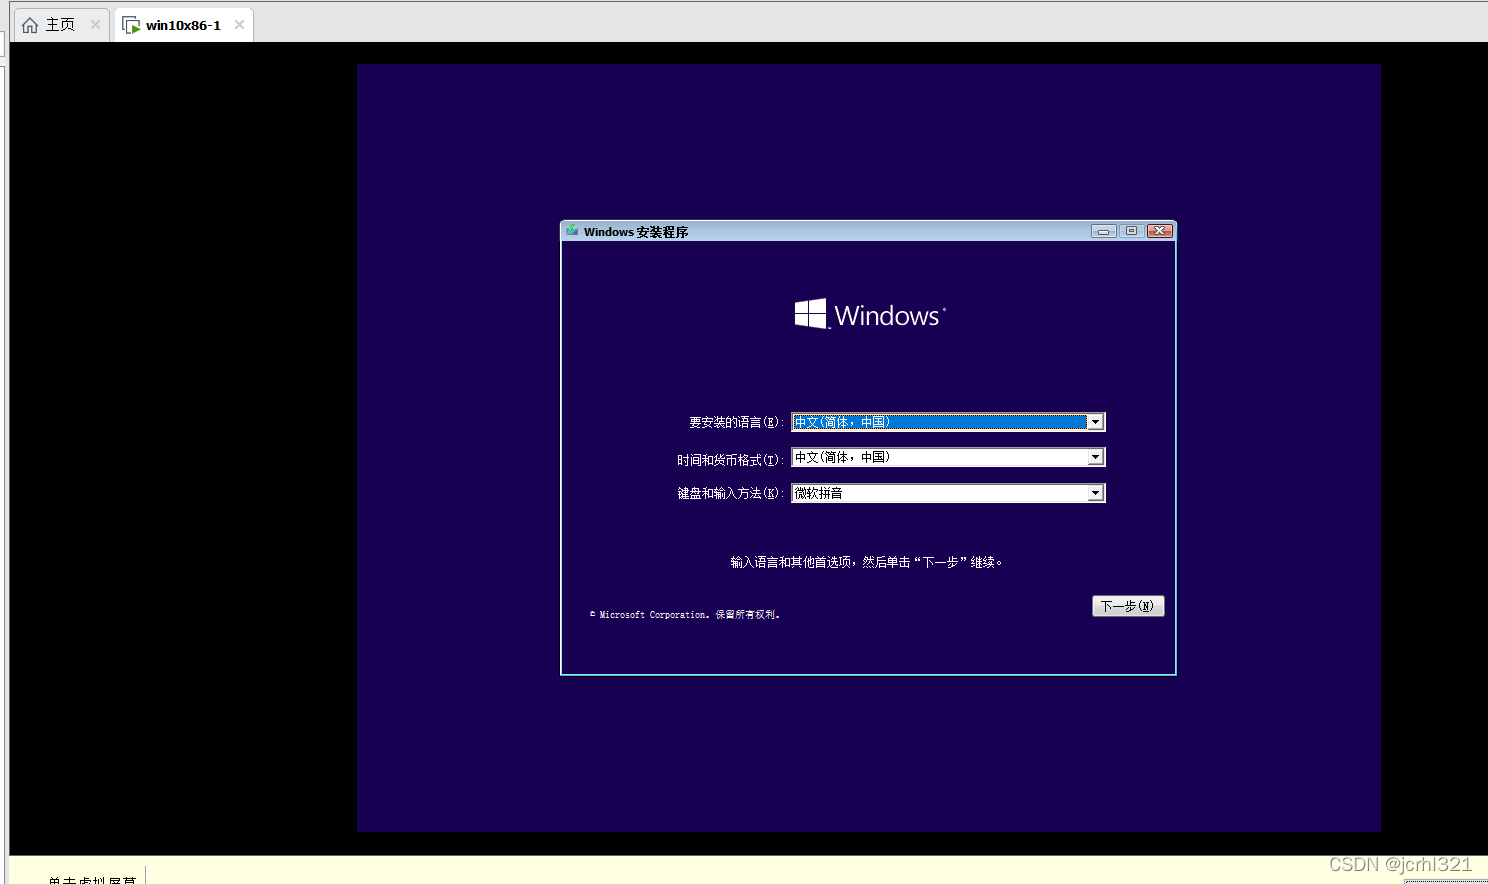Maximize the Windows 安装程序 window
This screenshot has height=884, width=1488.
[1131, 231]
